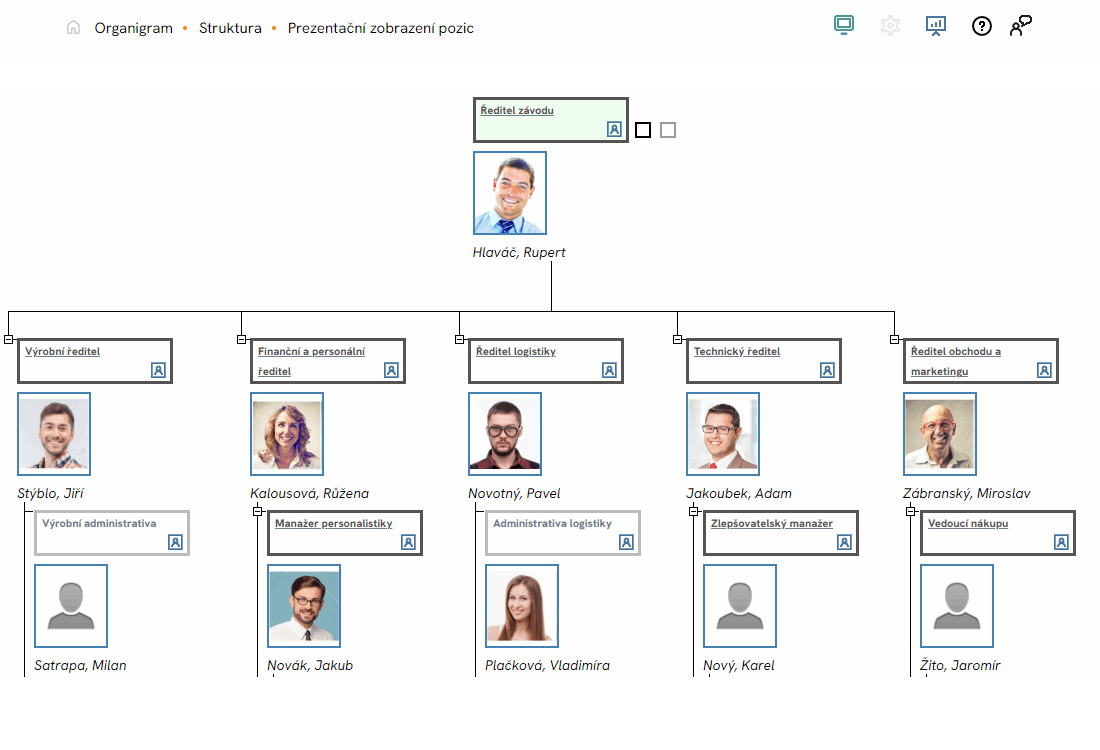The height and width of the screenshot is (750, 1100).
Task: Go to Organigram breadcrumb
Action: pyautogui.click(x=134, y=28)
